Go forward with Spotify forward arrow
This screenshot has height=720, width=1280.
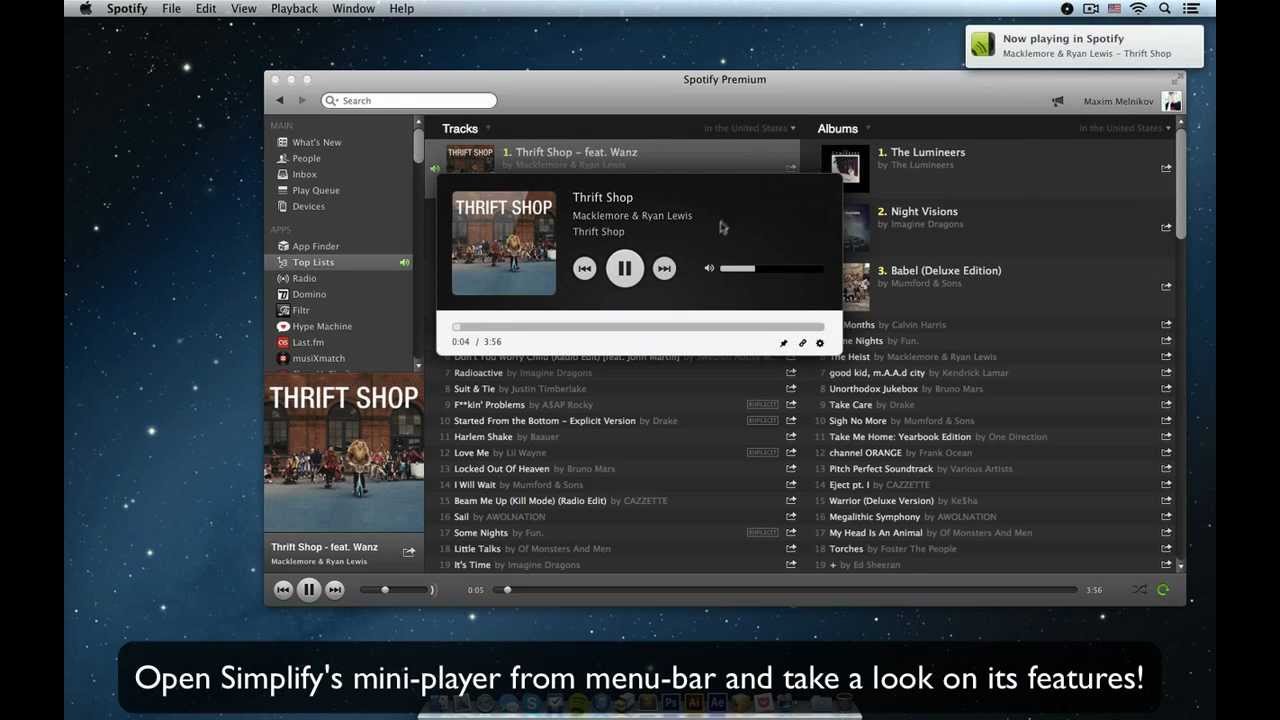(303, 100)
